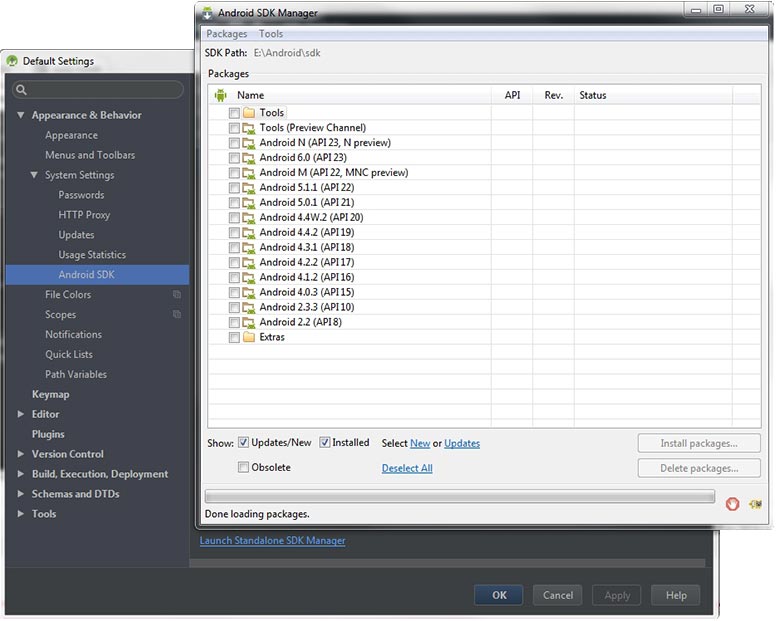Check the Android 4.4.2 (API 19) checkbox

(x=234, y=233)
